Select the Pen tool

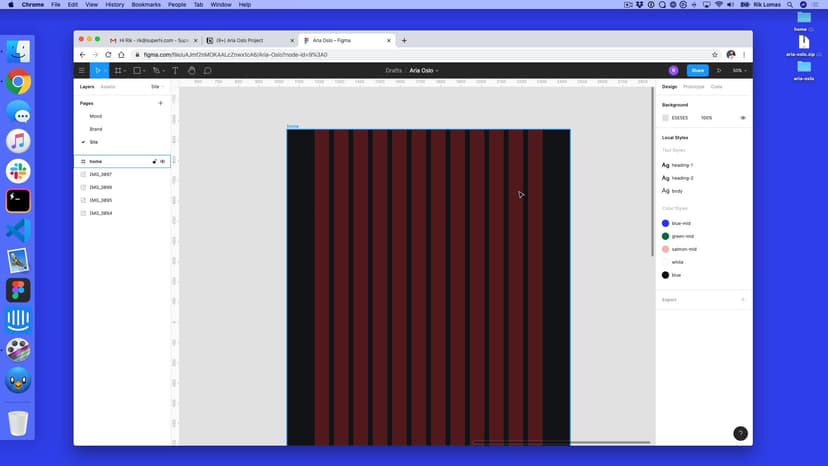(156, 71)
